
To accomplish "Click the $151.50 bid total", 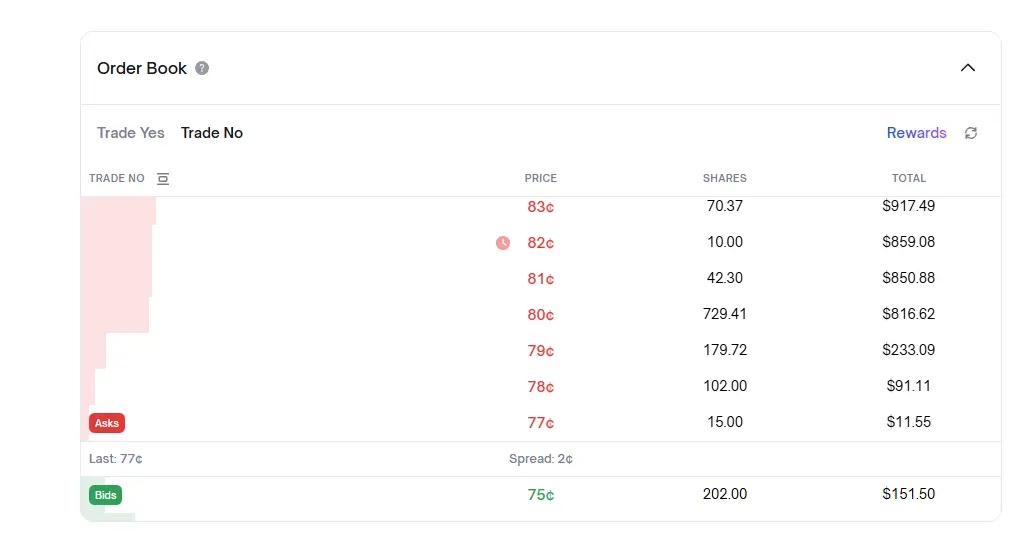I will tap(909, 494).
